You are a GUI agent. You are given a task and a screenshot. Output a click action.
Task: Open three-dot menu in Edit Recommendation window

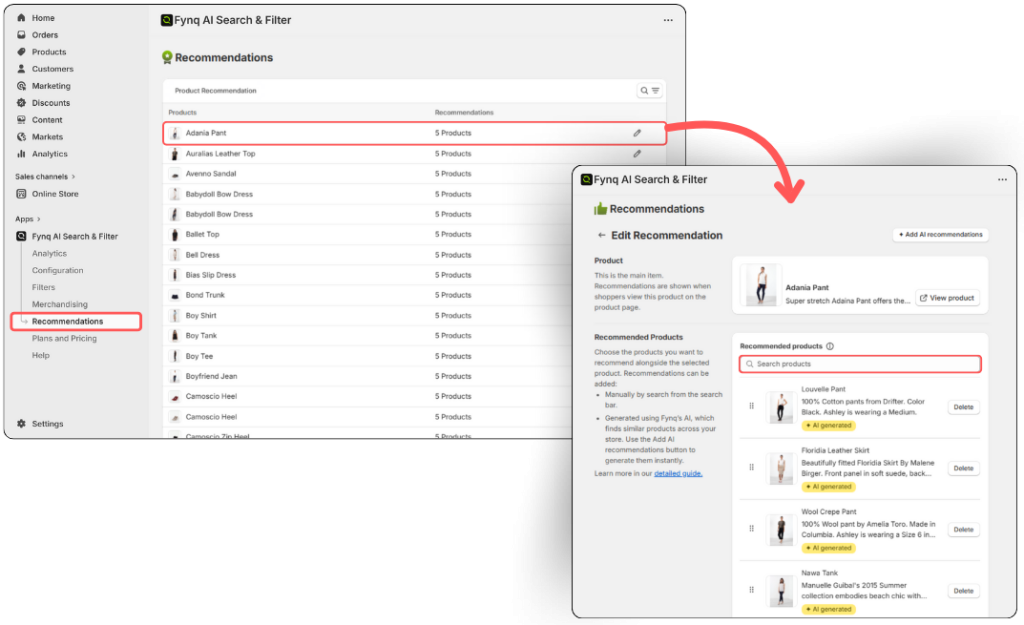pos(1002,180)
